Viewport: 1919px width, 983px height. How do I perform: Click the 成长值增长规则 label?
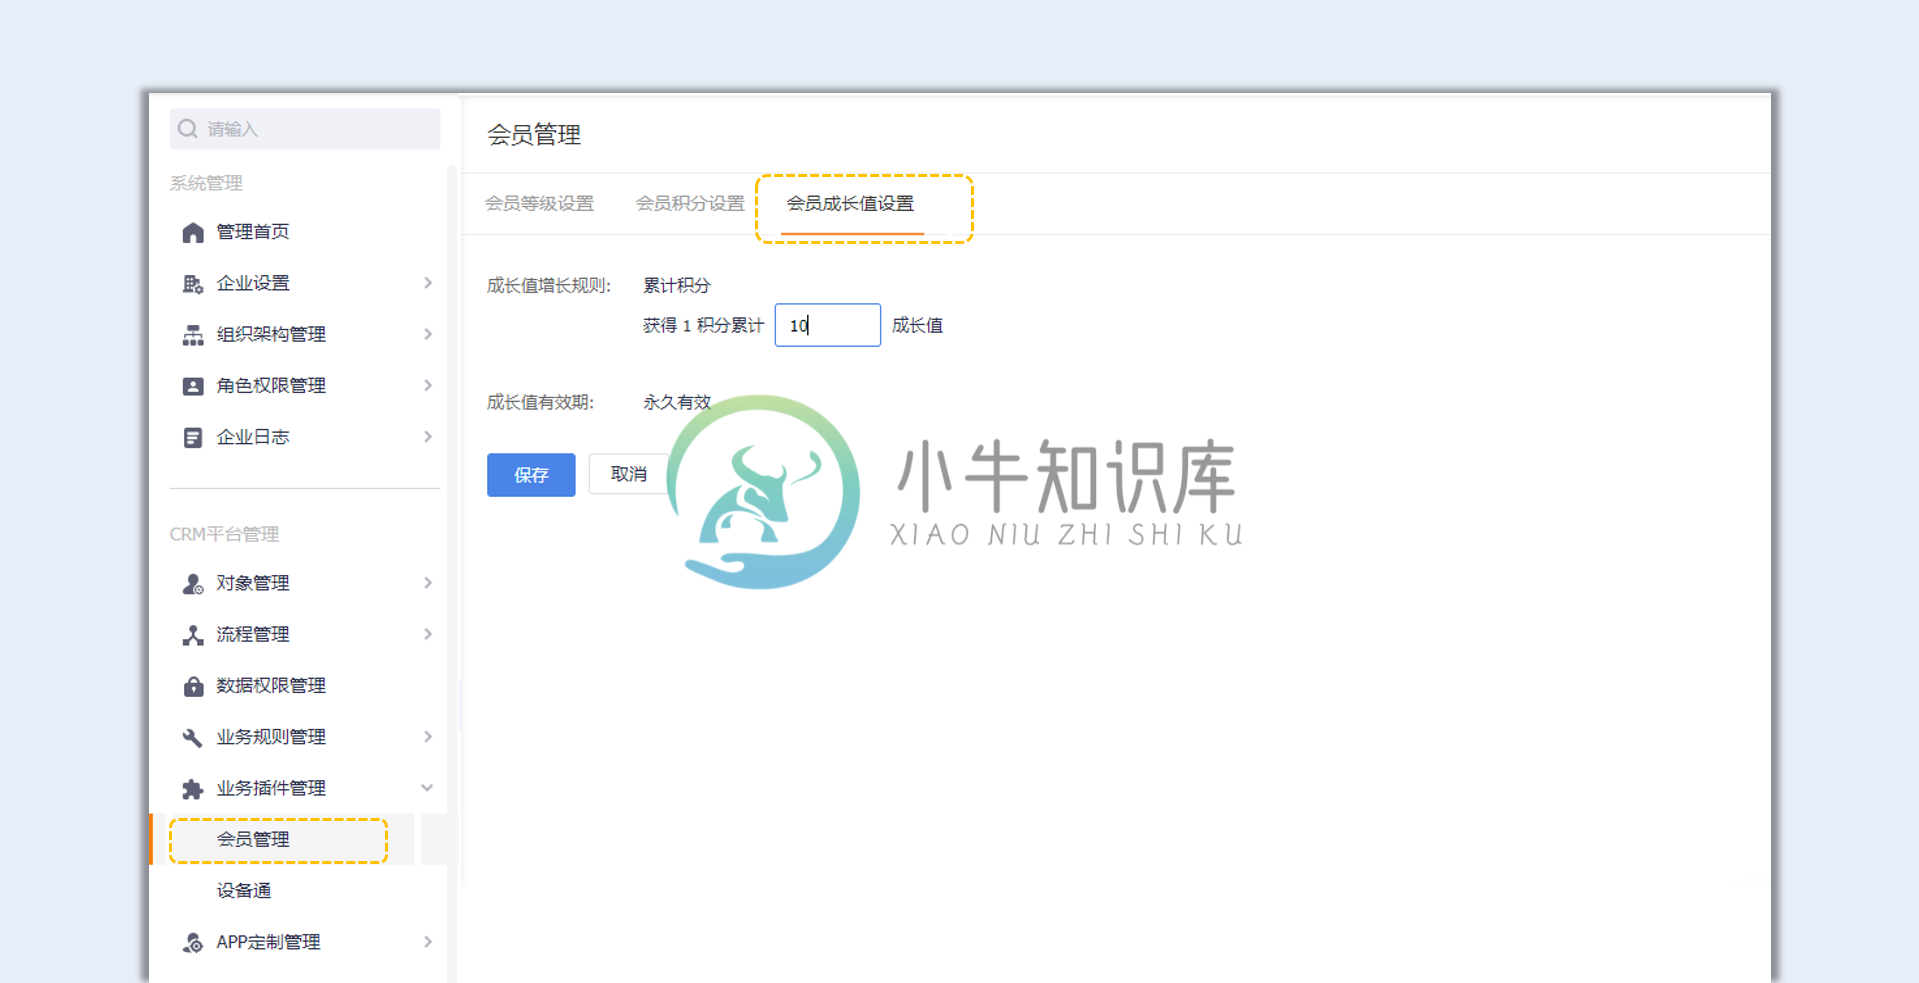(x=549, y=286)
